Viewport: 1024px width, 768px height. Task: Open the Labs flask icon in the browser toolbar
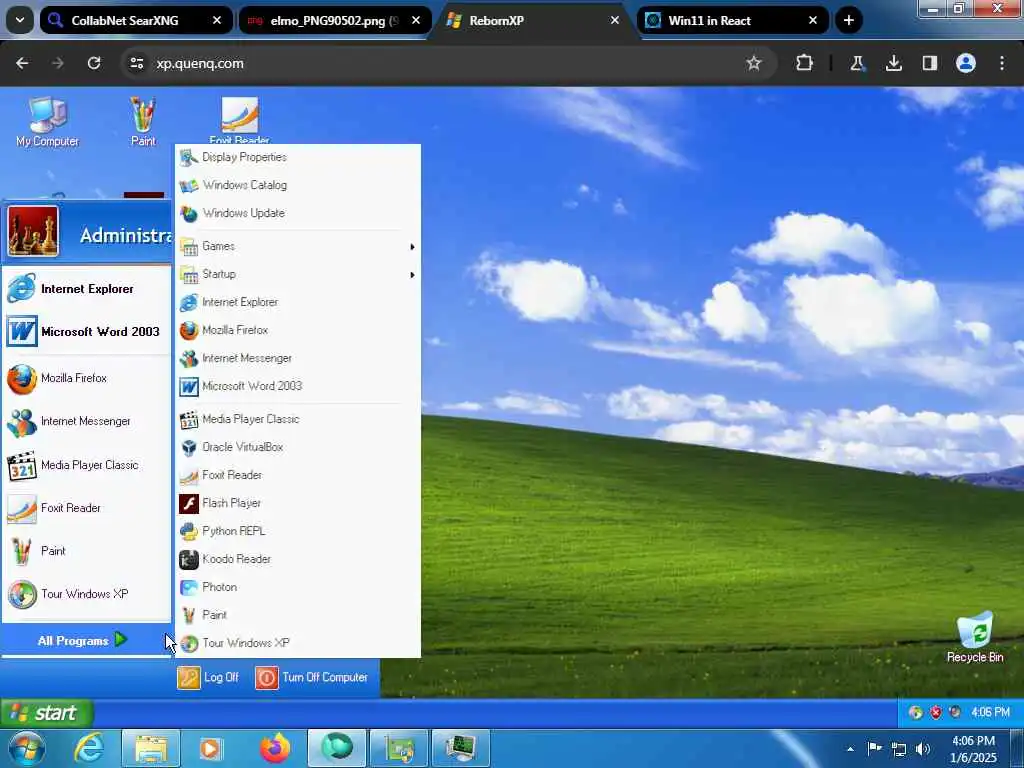857,63
